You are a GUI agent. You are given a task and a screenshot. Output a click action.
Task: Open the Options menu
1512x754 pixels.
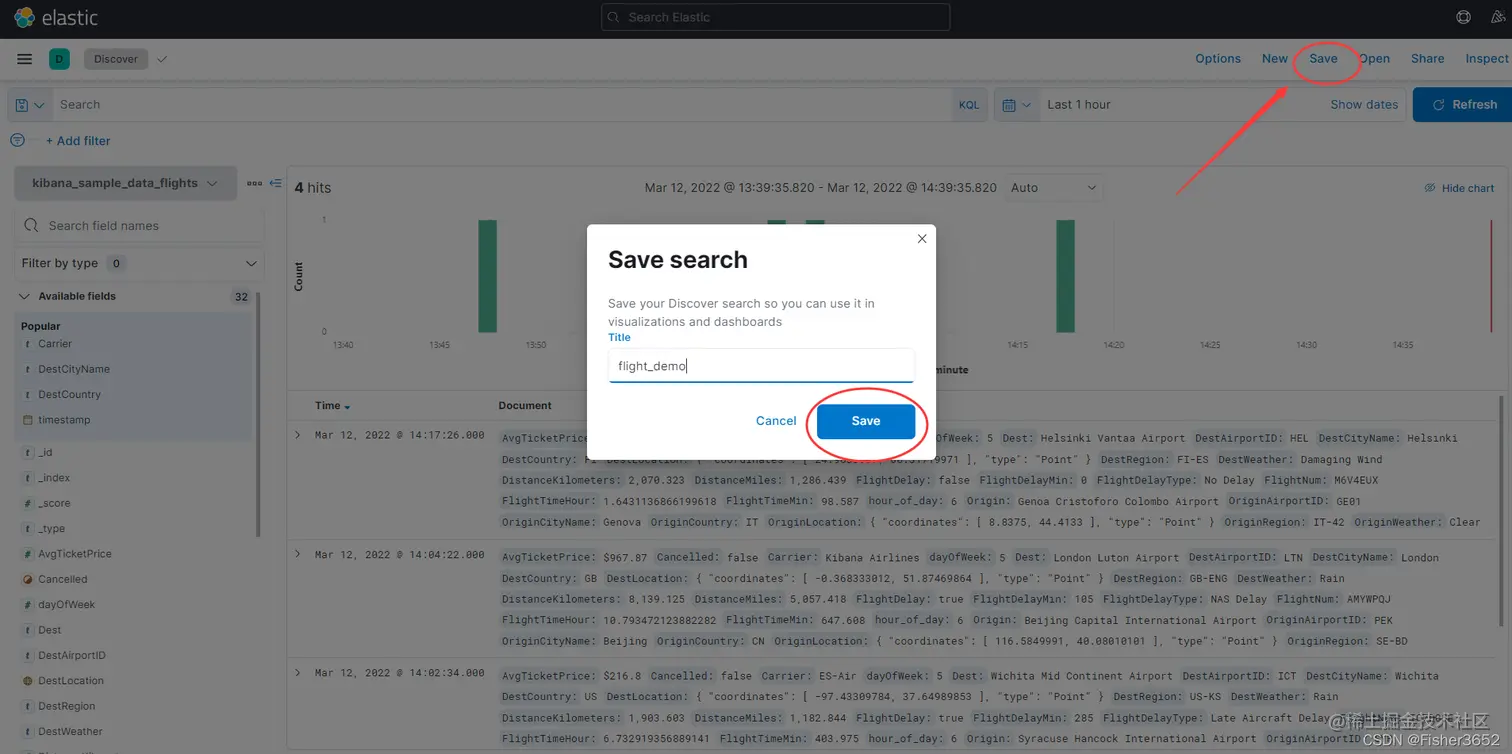pos(1218,59)
